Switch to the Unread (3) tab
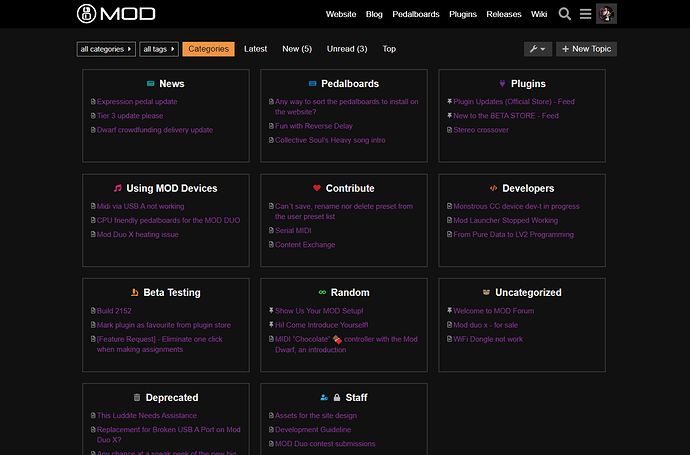 pyautogui.click(x=347, y=49)
